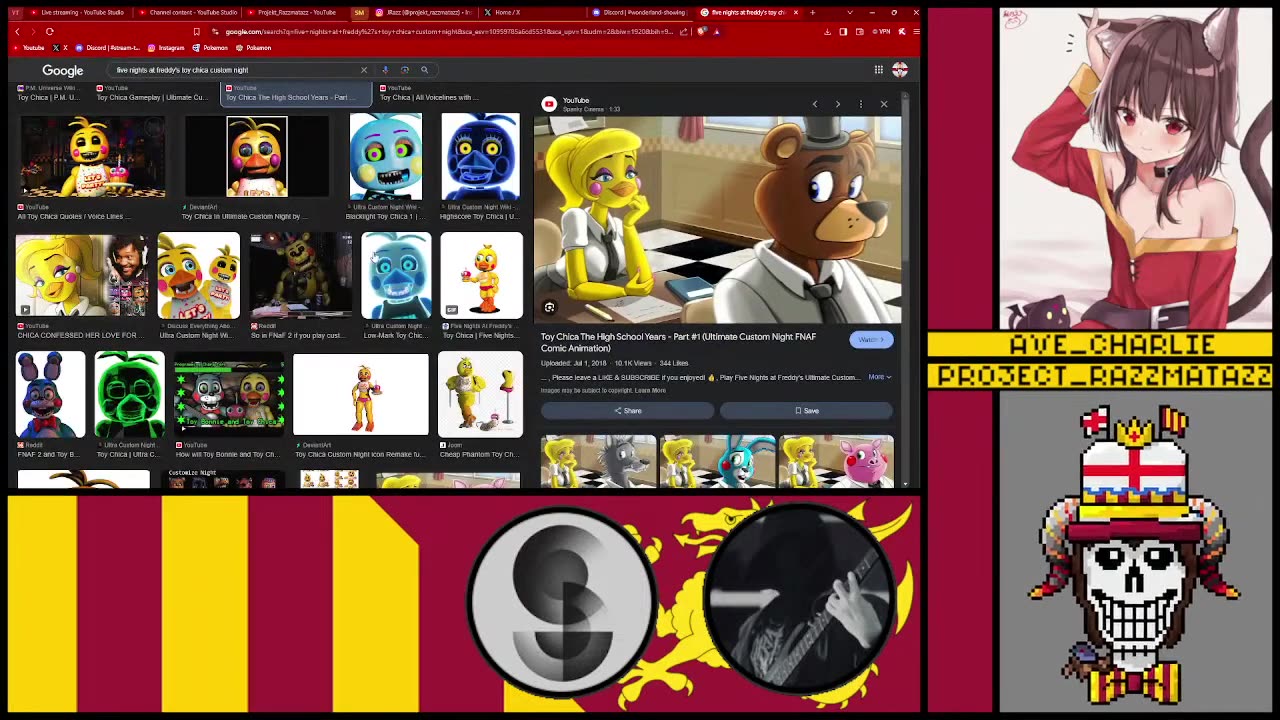Open a new browser tab with plus
The height and width of the screenshot is (720, 1280).
pyautogui.click(x=812, y=13)
